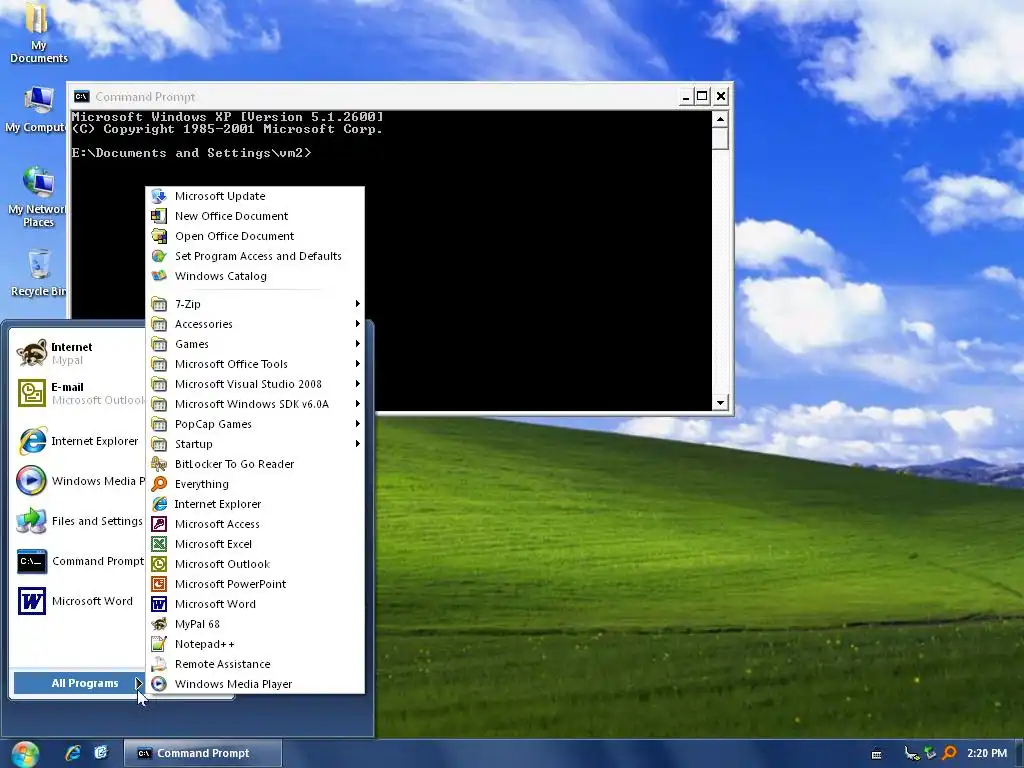Expand the Startup submenu
This screenshot has height=768, width=1024.
click(255, 444)
